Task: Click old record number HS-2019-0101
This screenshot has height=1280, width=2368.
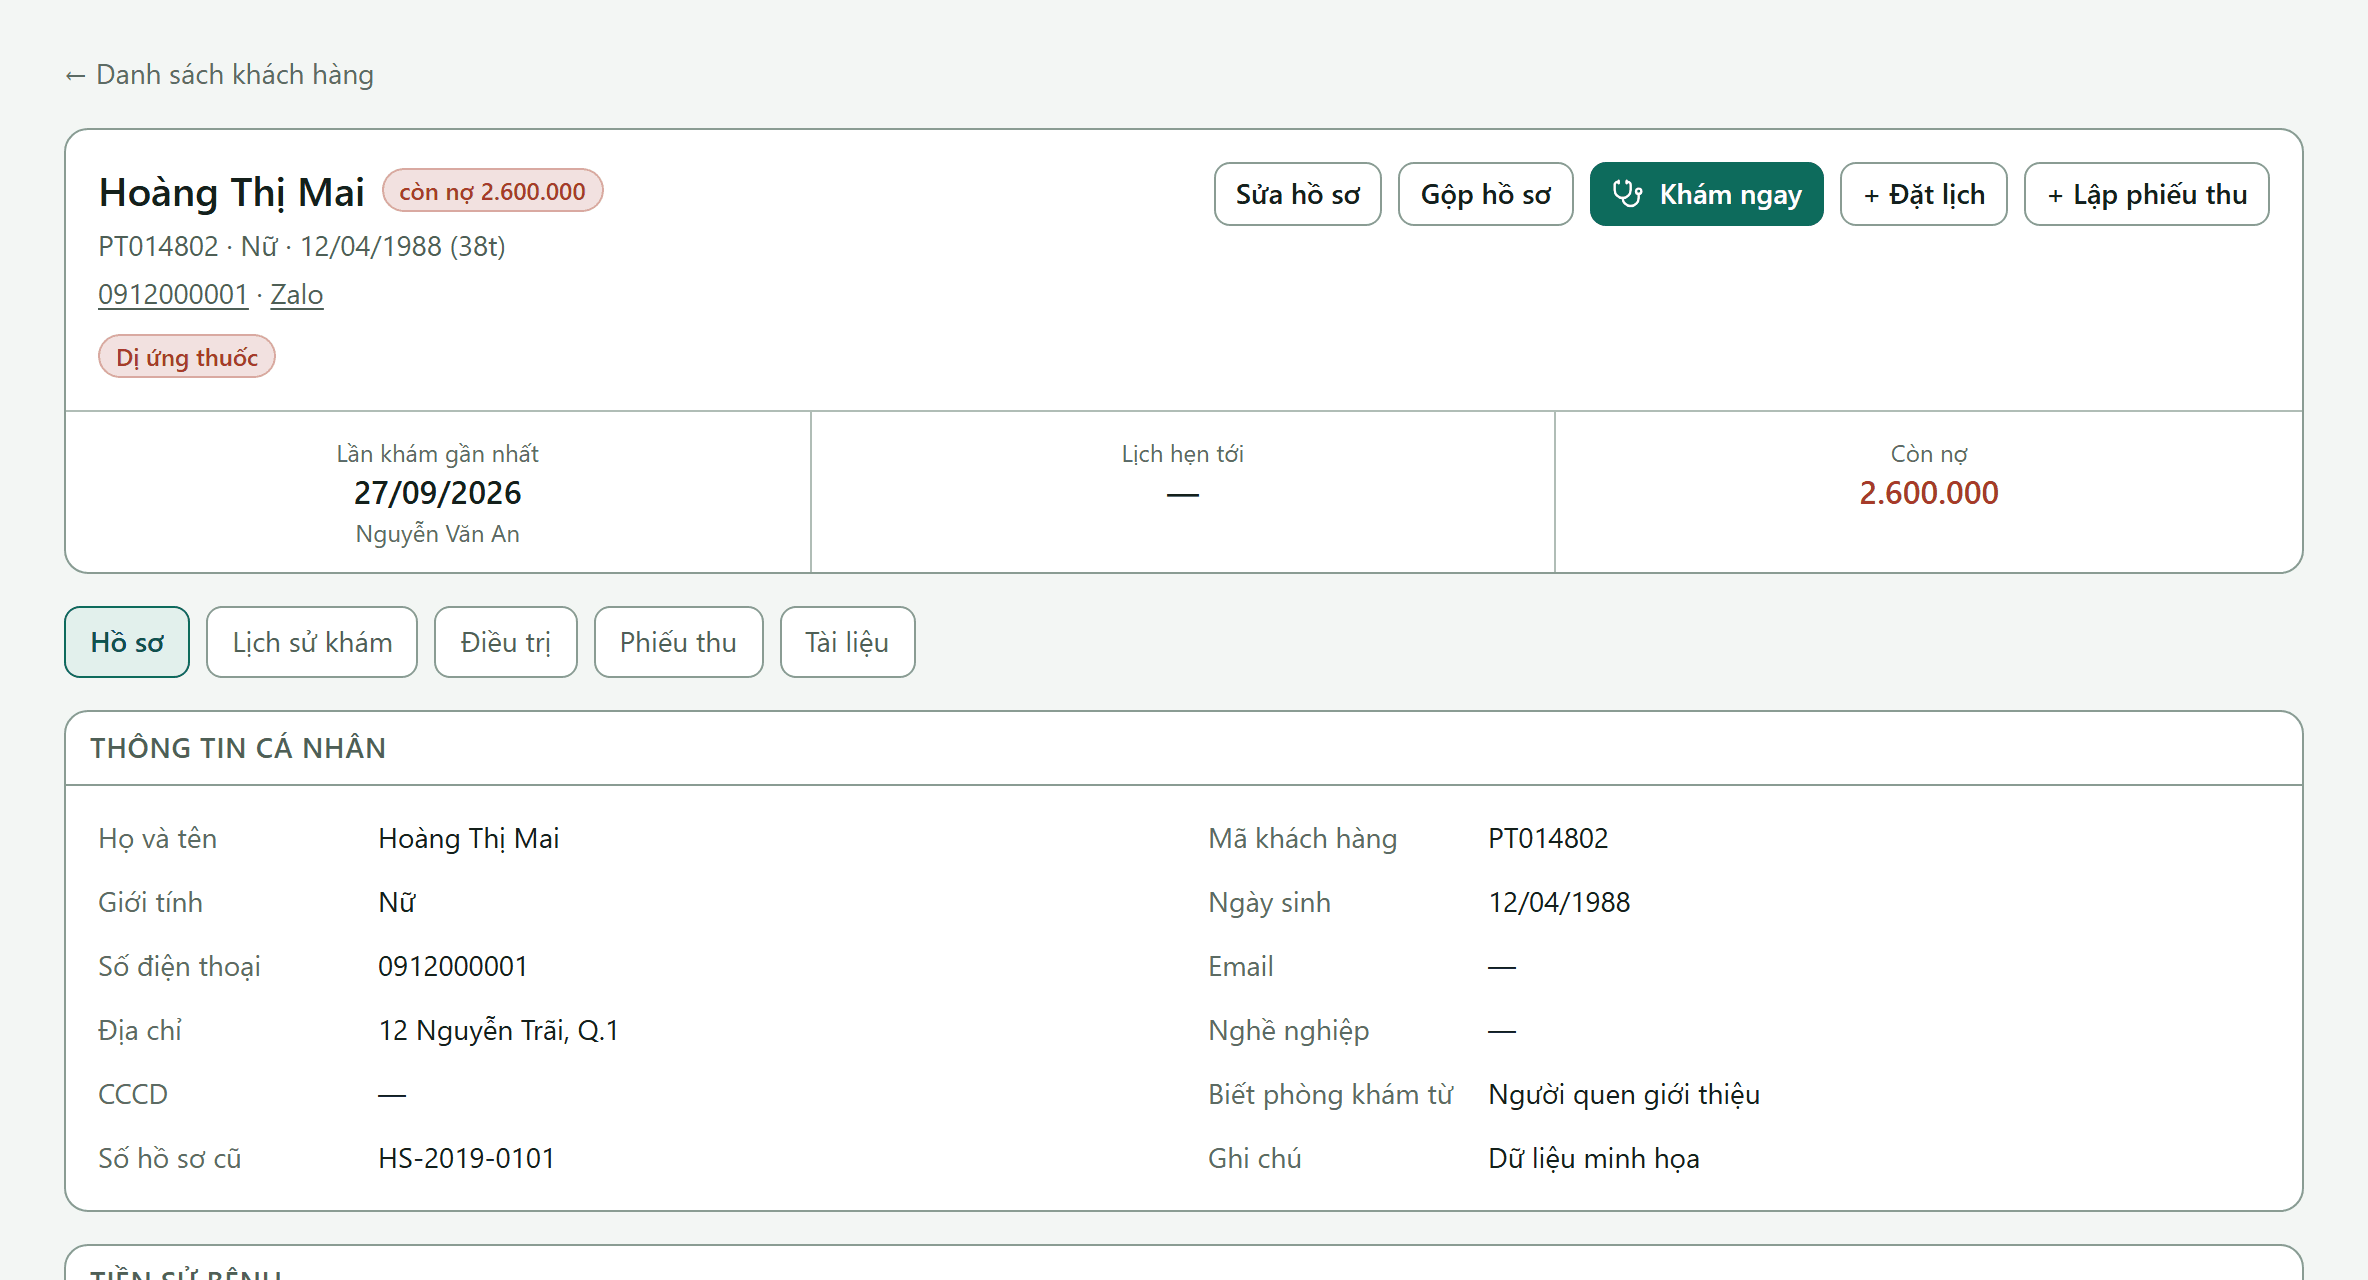Action: tap(466, 1158)
